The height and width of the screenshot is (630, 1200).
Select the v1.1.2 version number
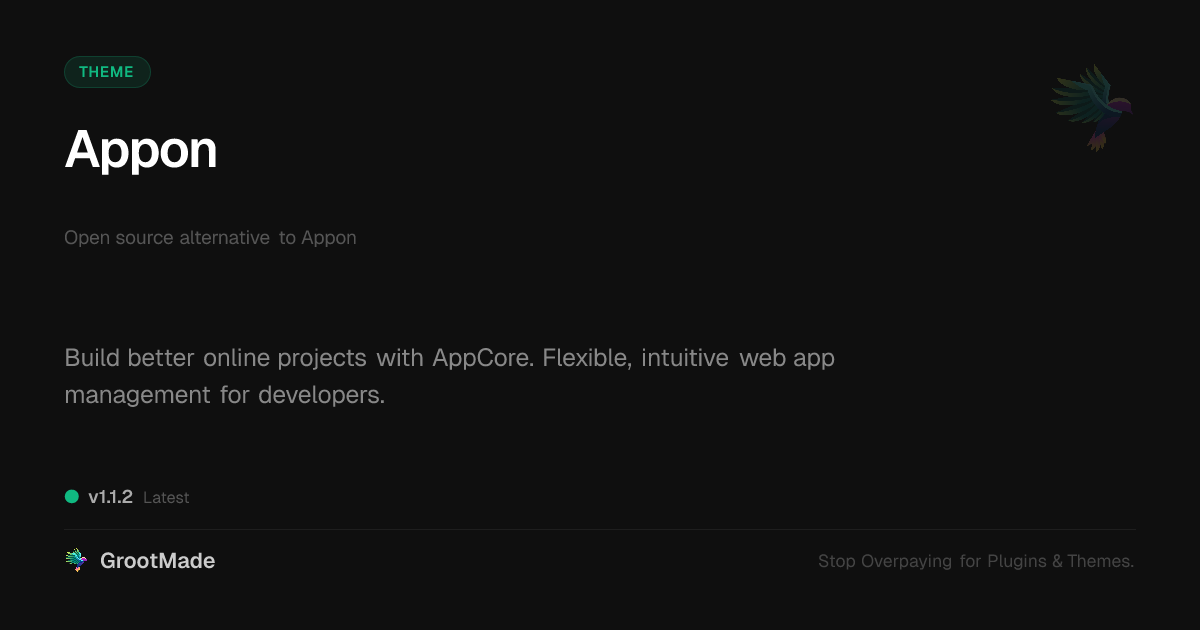click(110, 497)
